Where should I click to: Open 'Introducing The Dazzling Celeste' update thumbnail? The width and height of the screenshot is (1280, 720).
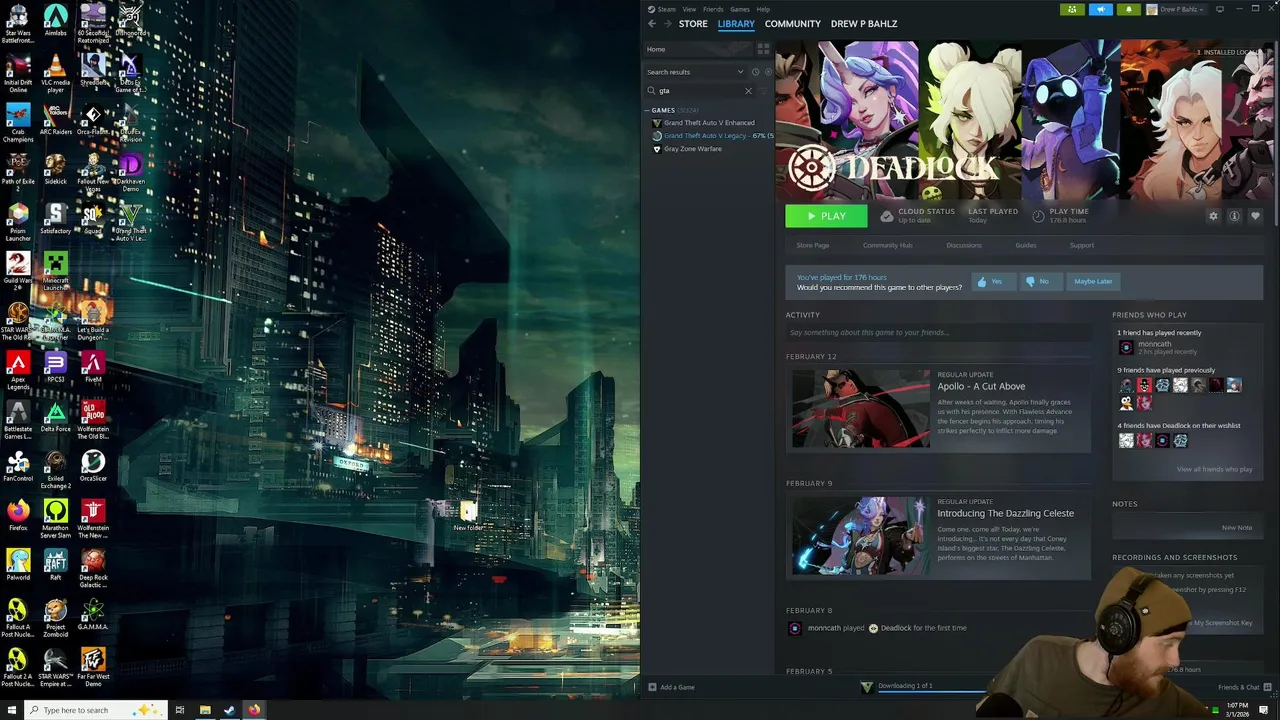(860, 536)
